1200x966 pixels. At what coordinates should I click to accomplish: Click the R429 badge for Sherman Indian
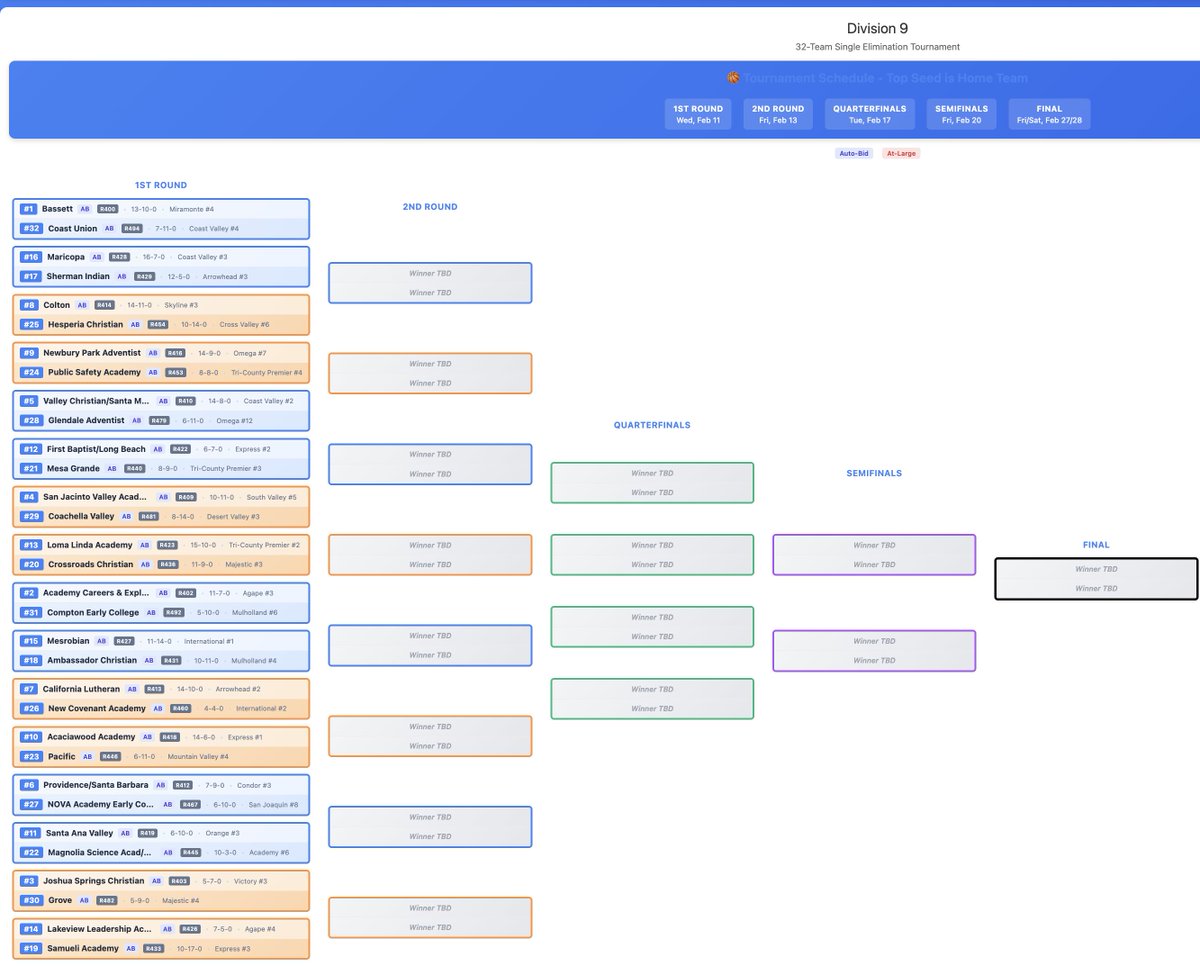(x=145, y=276)
